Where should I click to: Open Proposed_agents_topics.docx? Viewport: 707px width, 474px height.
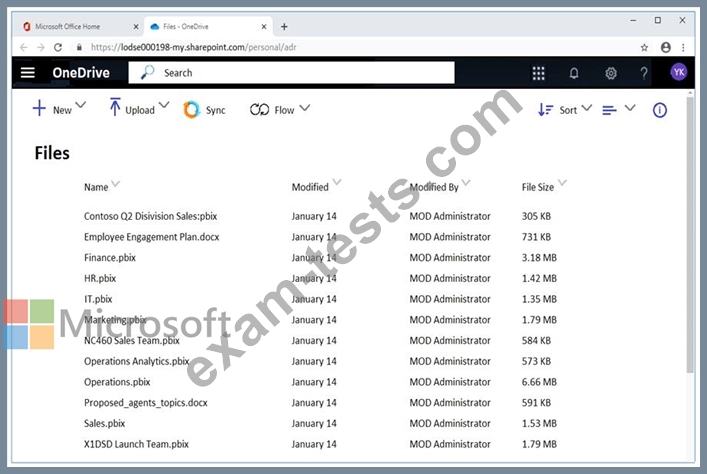point(146,403)
